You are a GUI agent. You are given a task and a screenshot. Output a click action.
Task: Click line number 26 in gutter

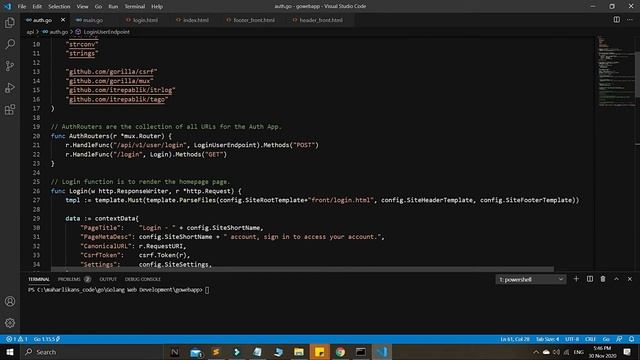pos(36,191)
